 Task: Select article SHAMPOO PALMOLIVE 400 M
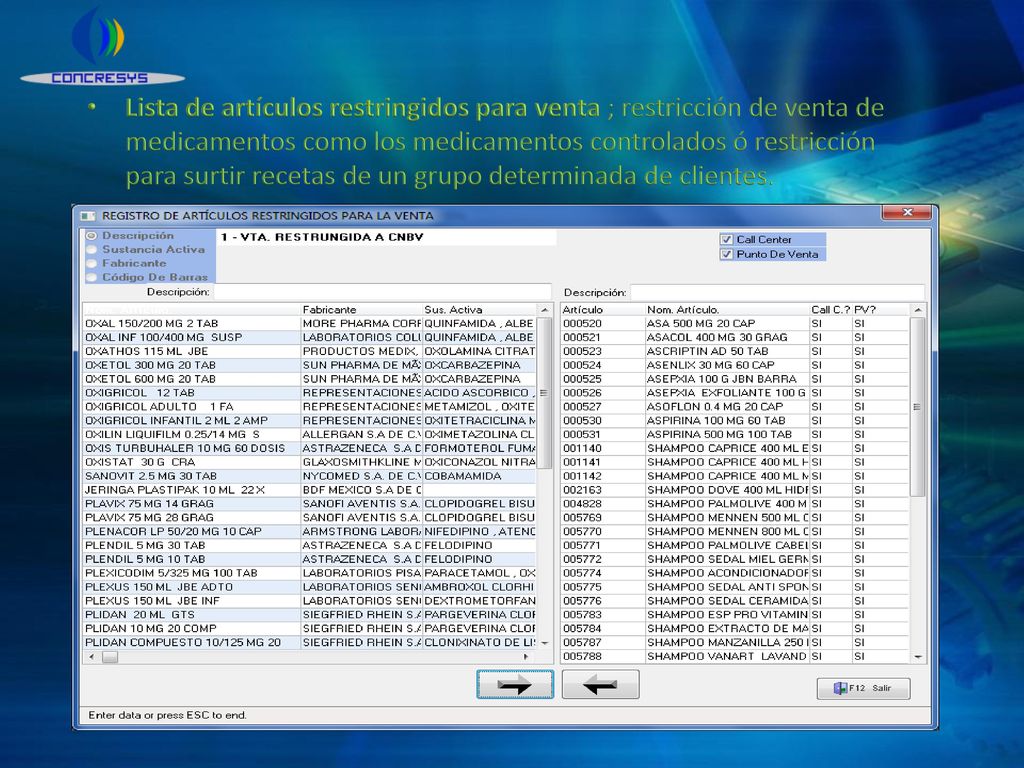tap(735, 504)
